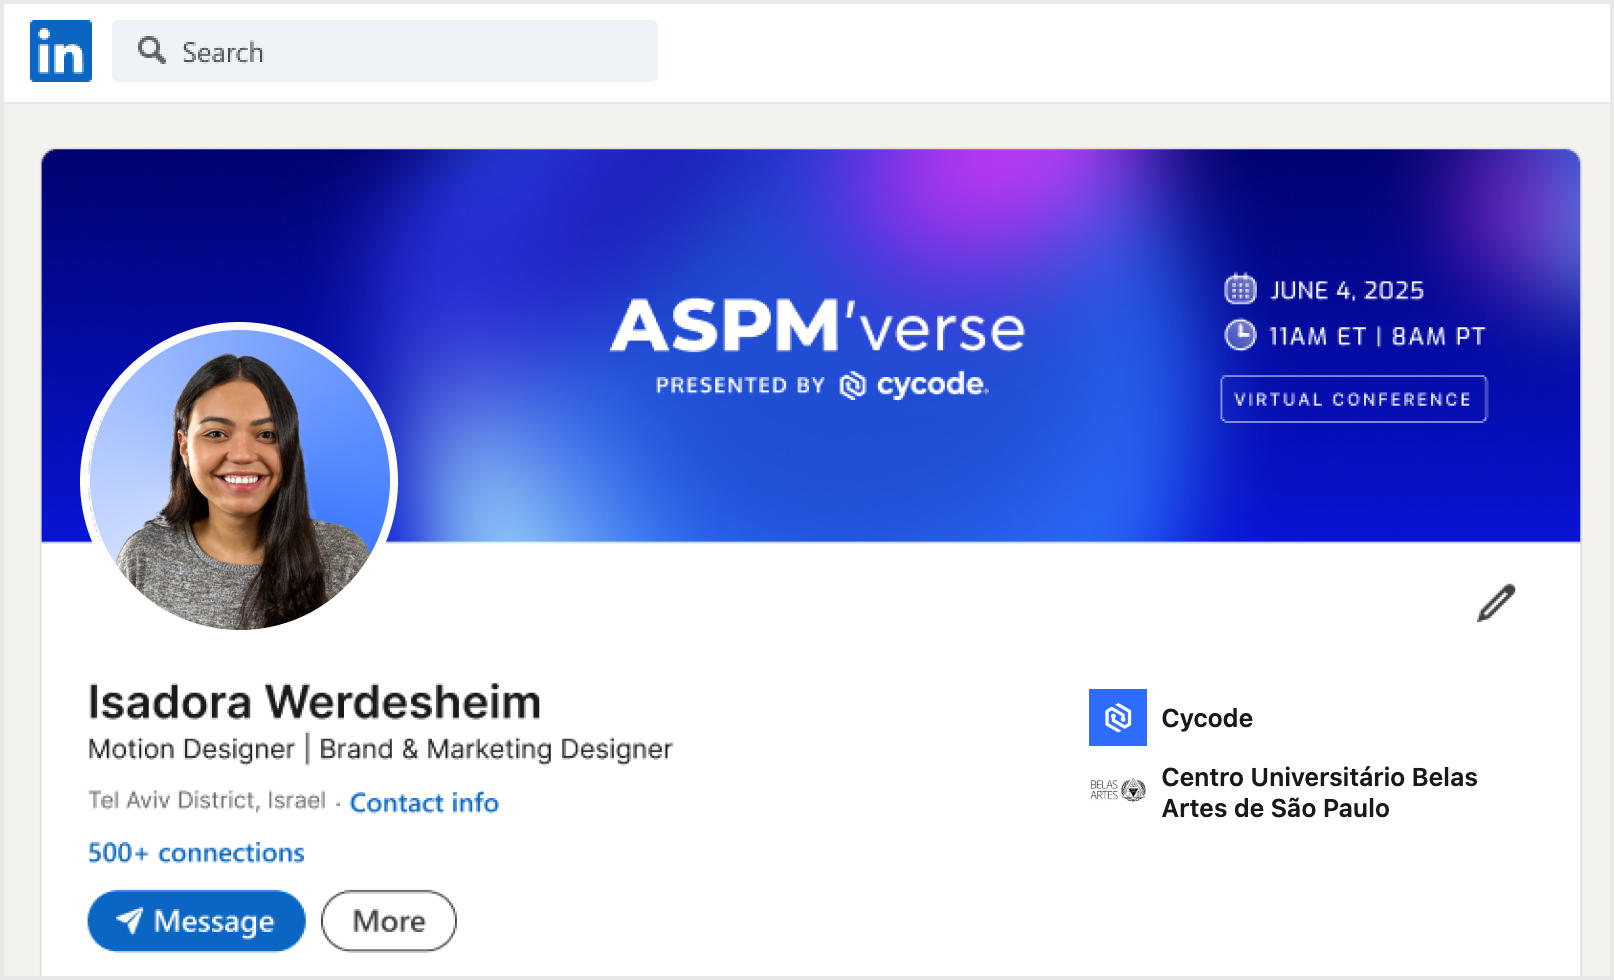Image resolution: width=1614 pixels, height=980 pixels.
Task: Open the Contact info link
Action: point(424,802)
